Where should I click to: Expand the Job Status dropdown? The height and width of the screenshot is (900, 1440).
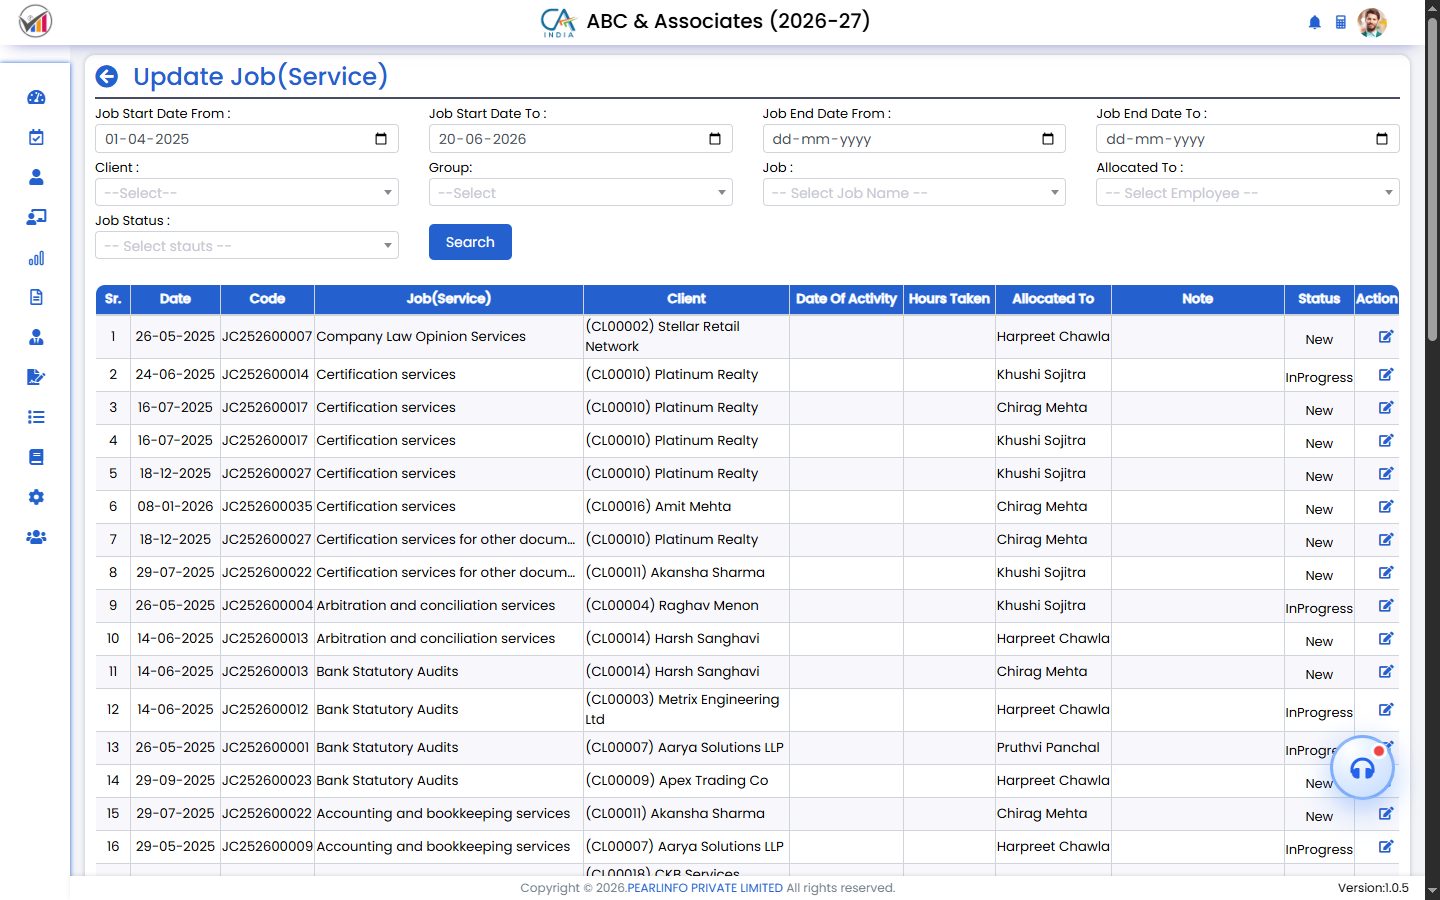click(247, 245)
